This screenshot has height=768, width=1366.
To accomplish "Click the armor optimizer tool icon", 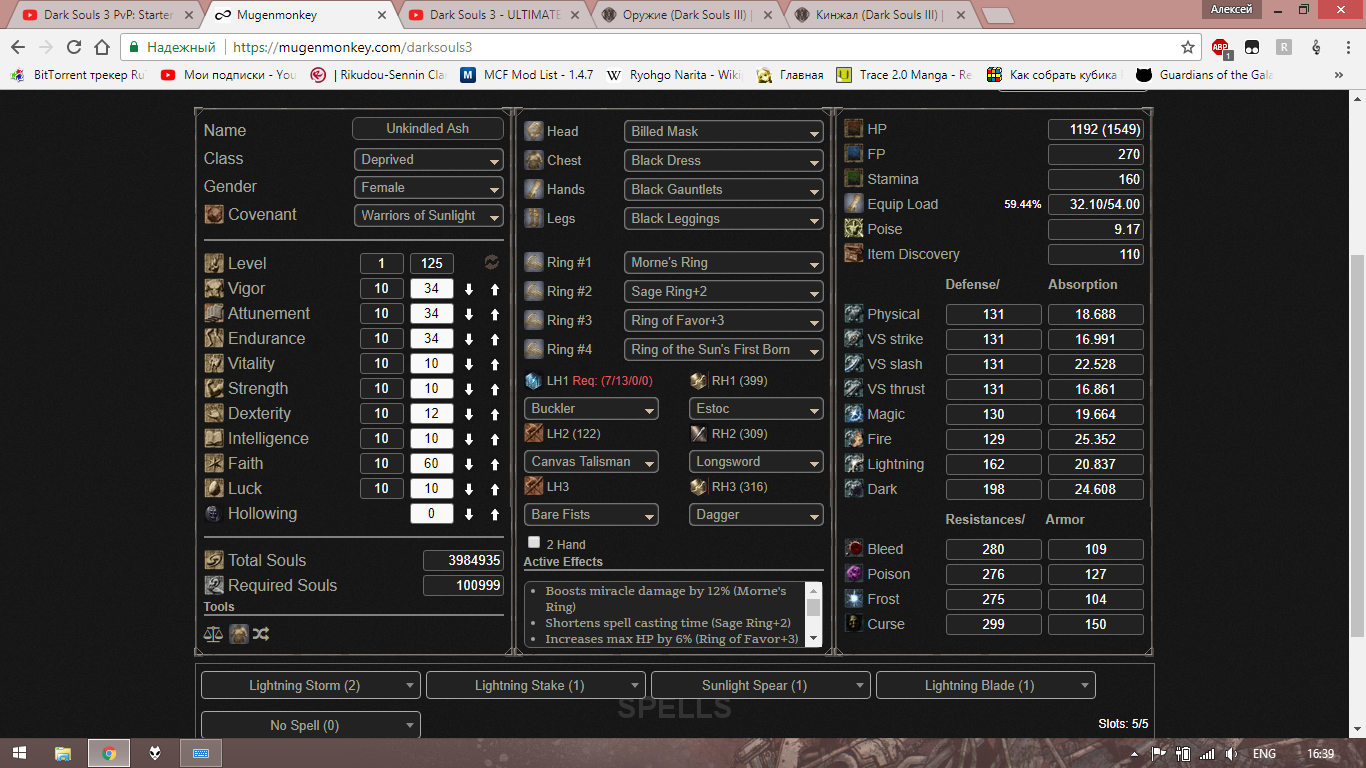I will (238, 634).
